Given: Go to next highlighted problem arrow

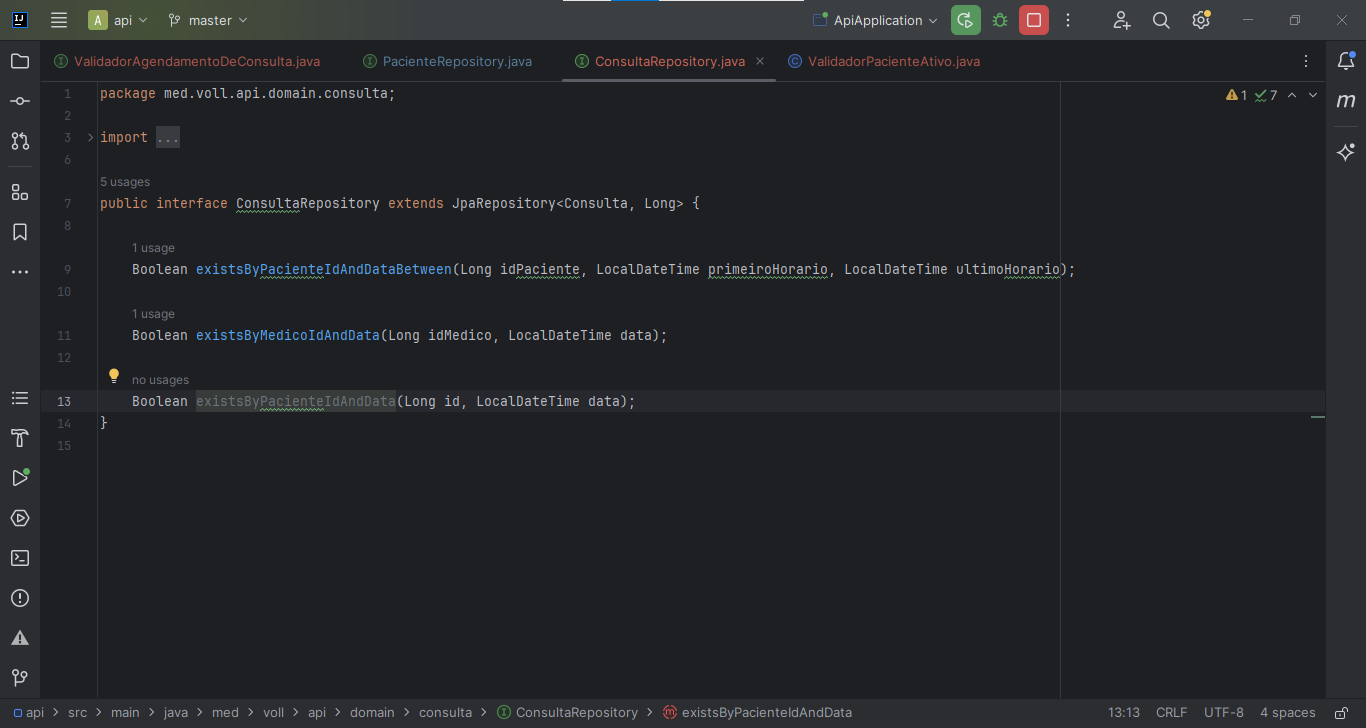Looking at the screenshot, I should (1313, 95).
